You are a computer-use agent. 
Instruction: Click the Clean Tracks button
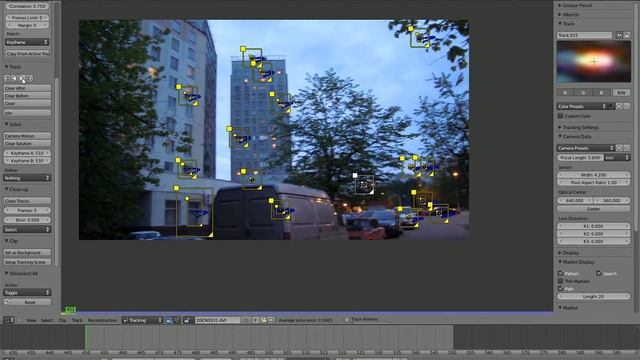27,201
